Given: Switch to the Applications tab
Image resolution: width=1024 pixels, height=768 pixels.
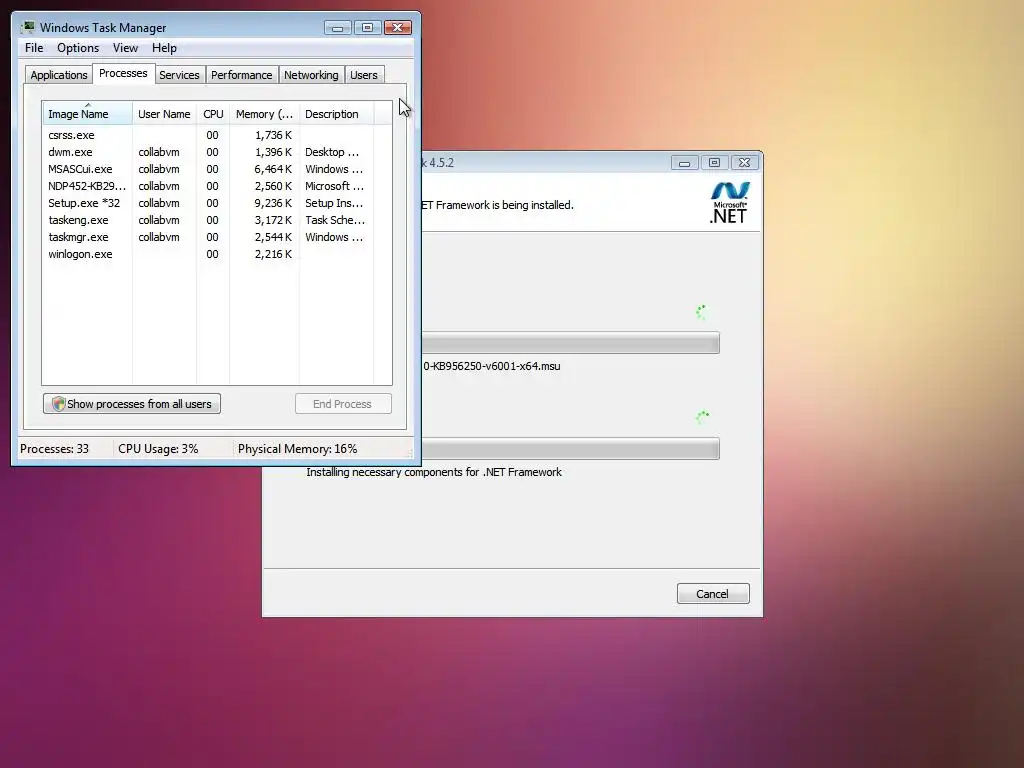Looking at the screenshot, I should click(59, 75).
